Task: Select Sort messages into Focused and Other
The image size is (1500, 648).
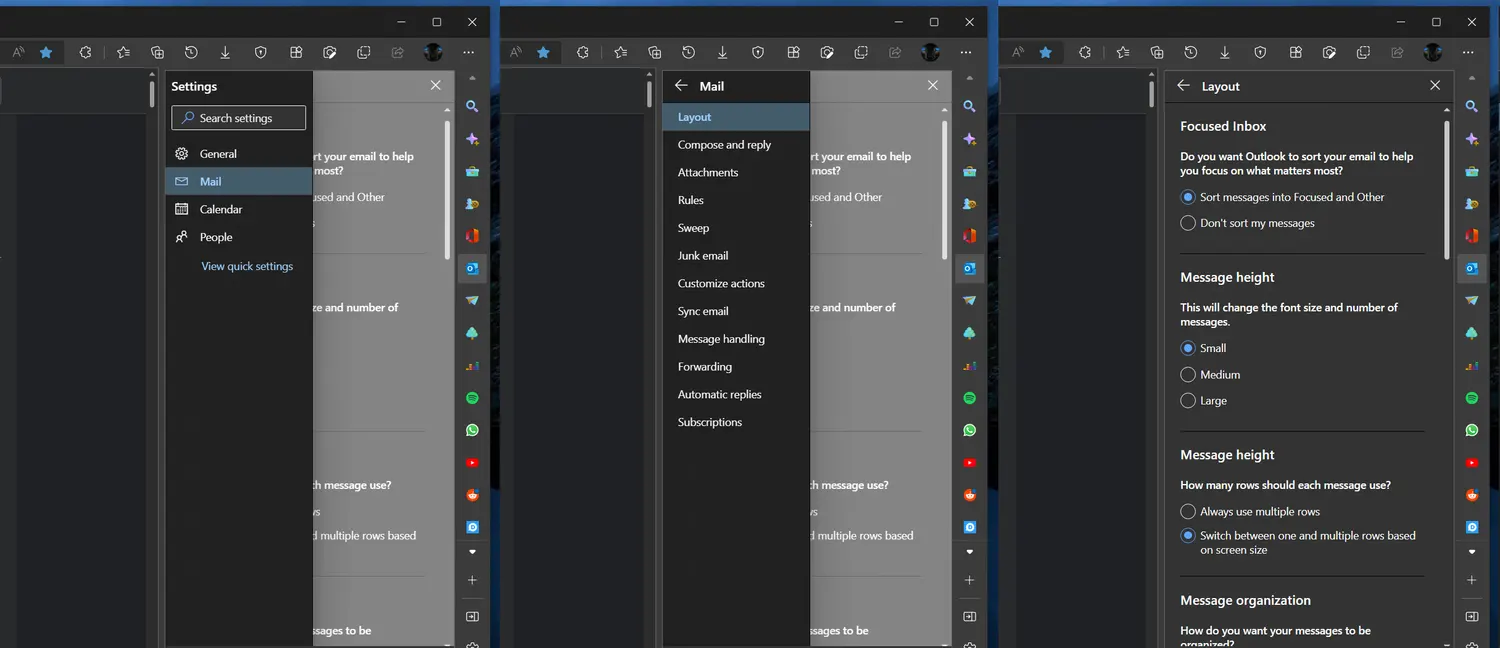Action: pyautogui.click(x=1188, y=197)
